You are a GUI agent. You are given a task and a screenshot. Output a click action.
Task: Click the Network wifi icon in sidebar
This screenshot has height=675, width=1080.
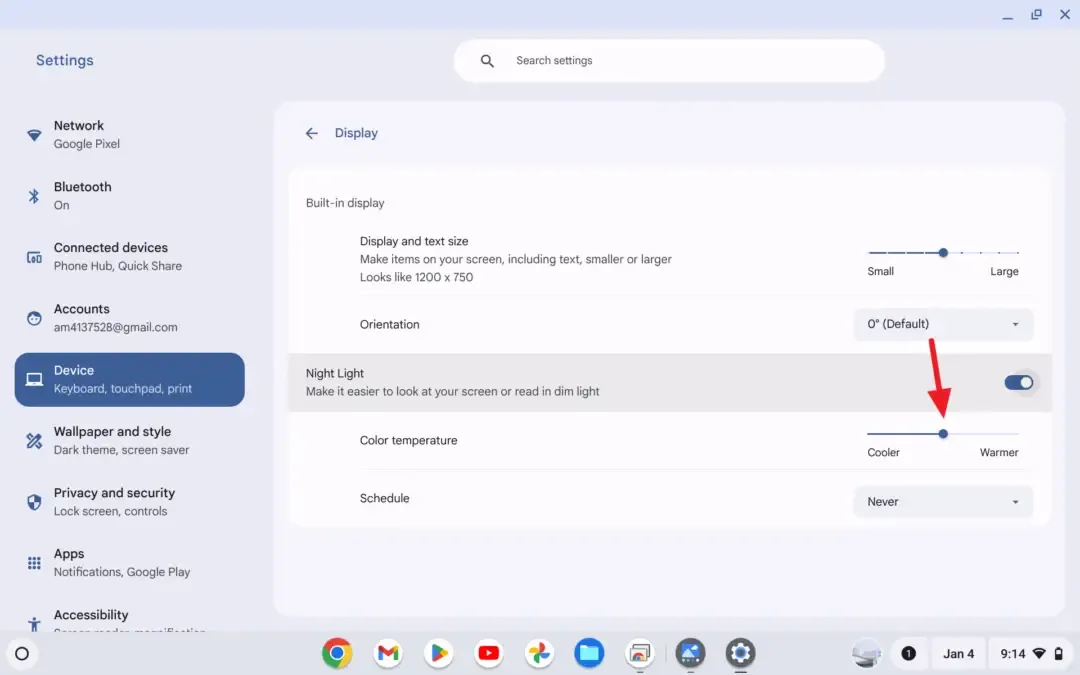pyautogui.click(x=34, y=134)
